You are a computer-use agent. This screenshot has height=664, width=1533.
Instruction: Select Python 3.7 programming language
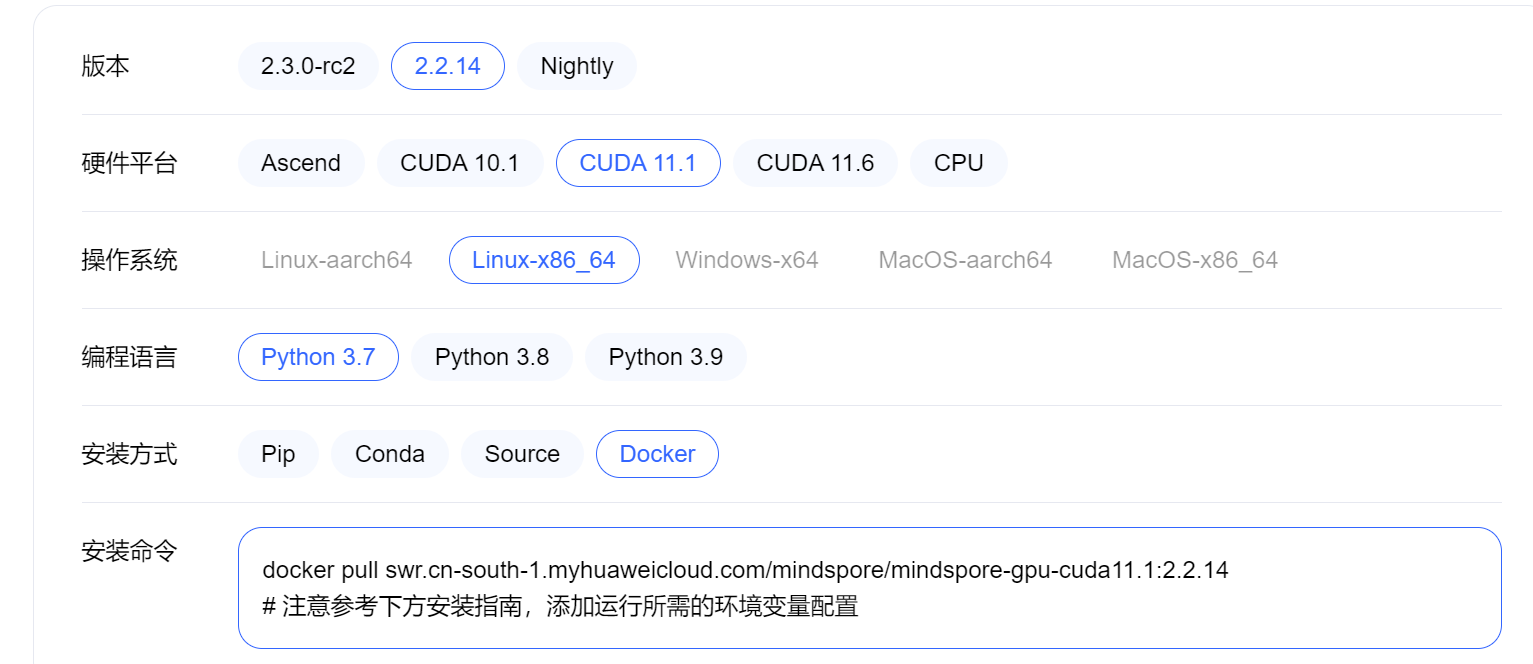(x=318, y=356)
